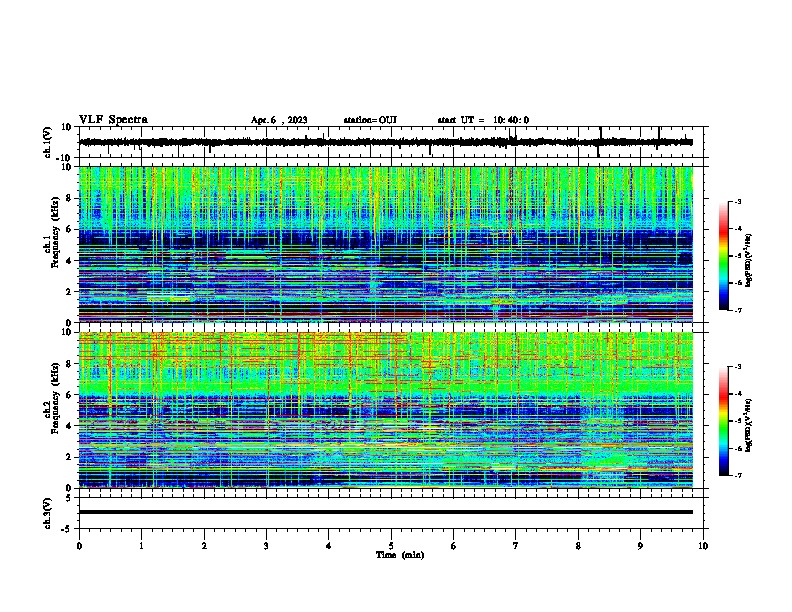Image resolution: width=792 pixels, height=612 pixels.
Task: Click the ch.1 color scale log(PSD) label
Action: (749, 260)
